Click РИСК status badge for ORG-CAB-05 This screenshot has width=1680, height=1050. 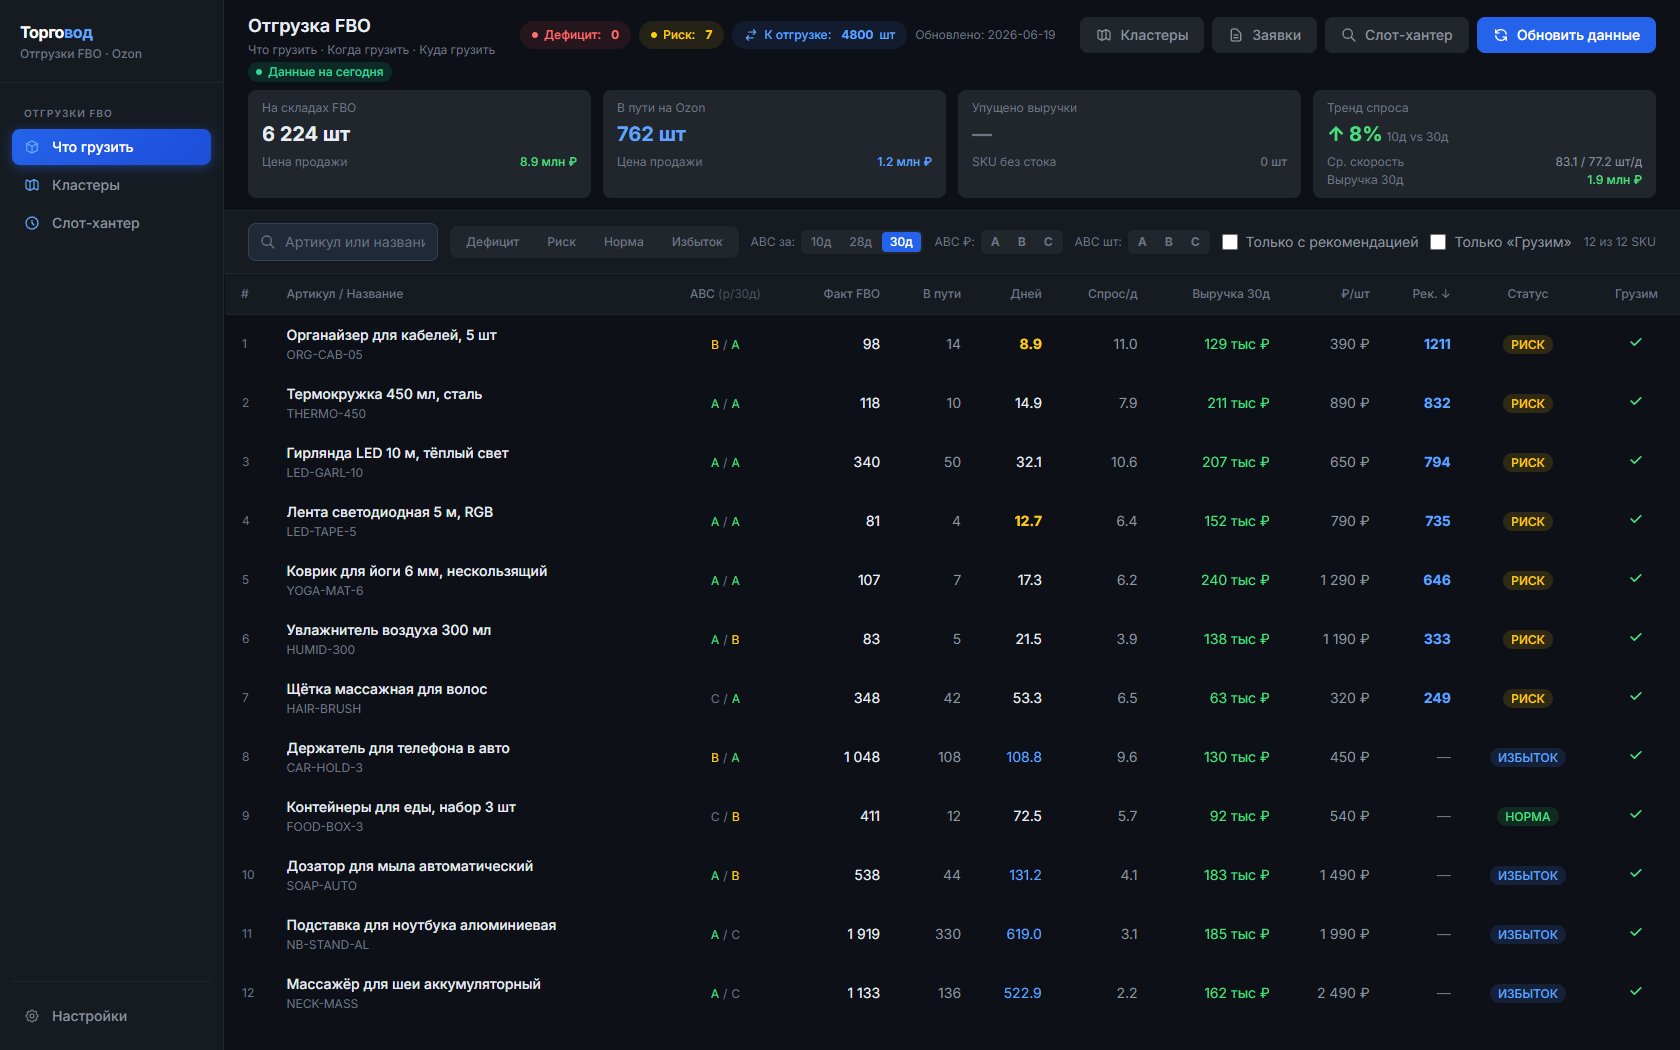(1527, 344)
